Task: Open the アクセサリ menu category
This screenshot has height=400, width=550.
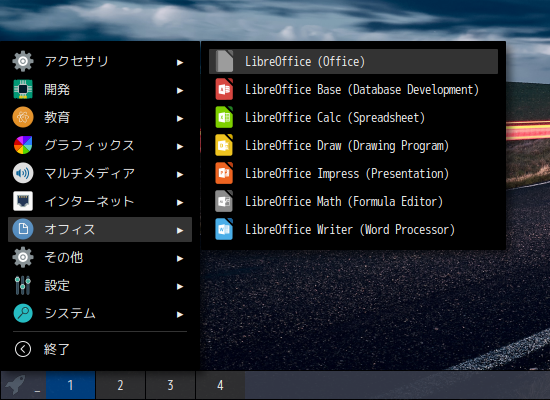Action: tap(100, 61)
